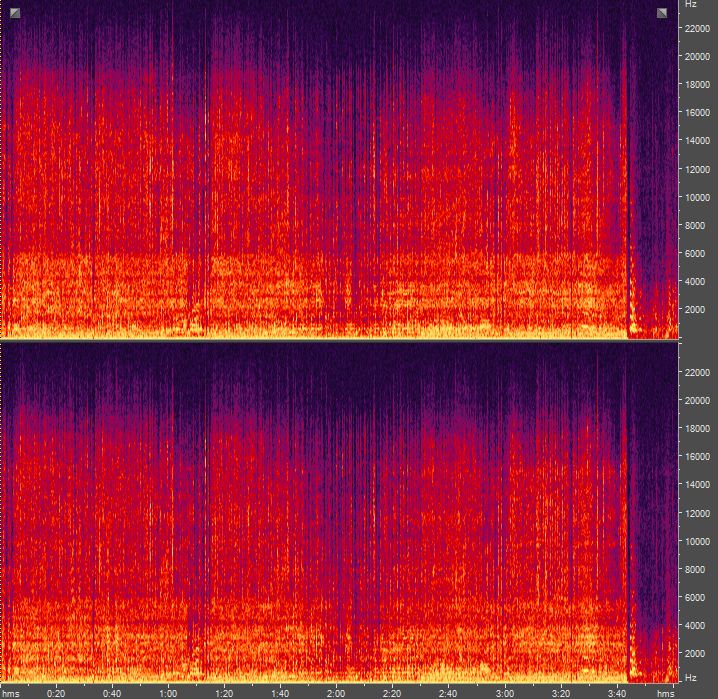Click 18000 on the lower channel frequency scale
Viewport: 718px width, 699px height.
697,428
